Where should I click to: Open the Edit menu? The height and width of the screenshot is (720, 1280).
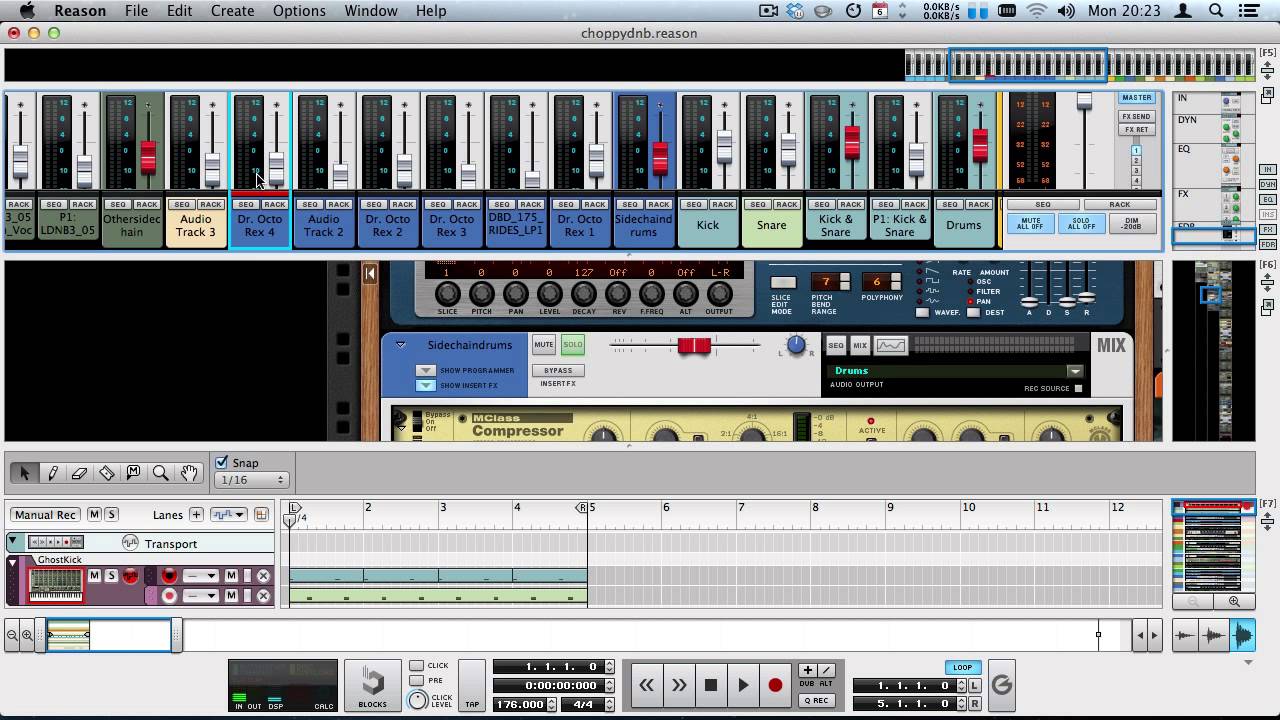pyautogui.click(x=179, y=11)
